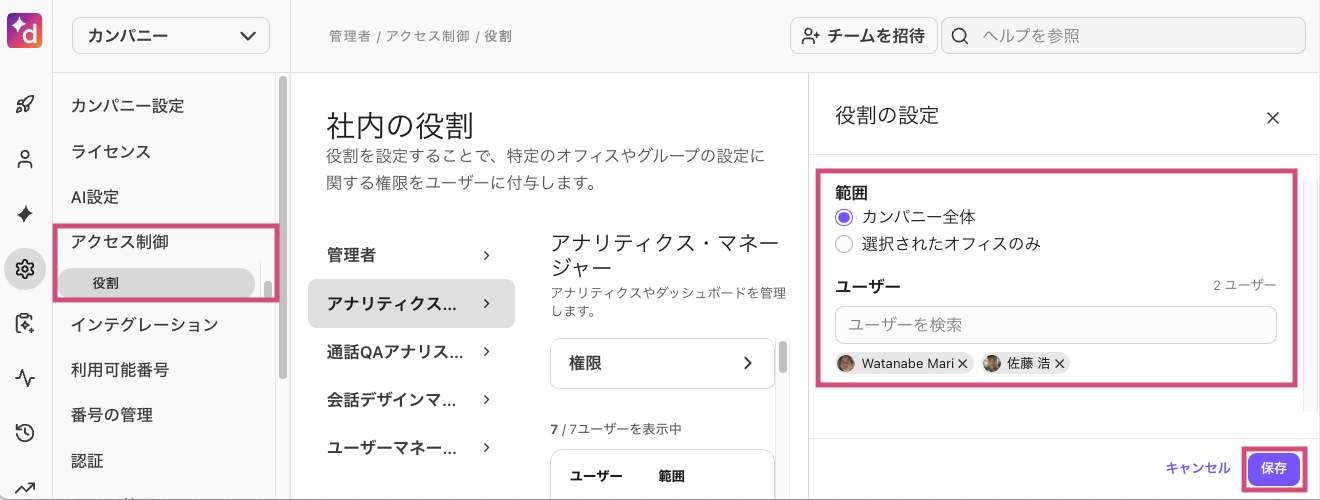This screenshot has width=1320, height=500.
Task: Open 利用可能番号 menu item
Action: [120, 370]
